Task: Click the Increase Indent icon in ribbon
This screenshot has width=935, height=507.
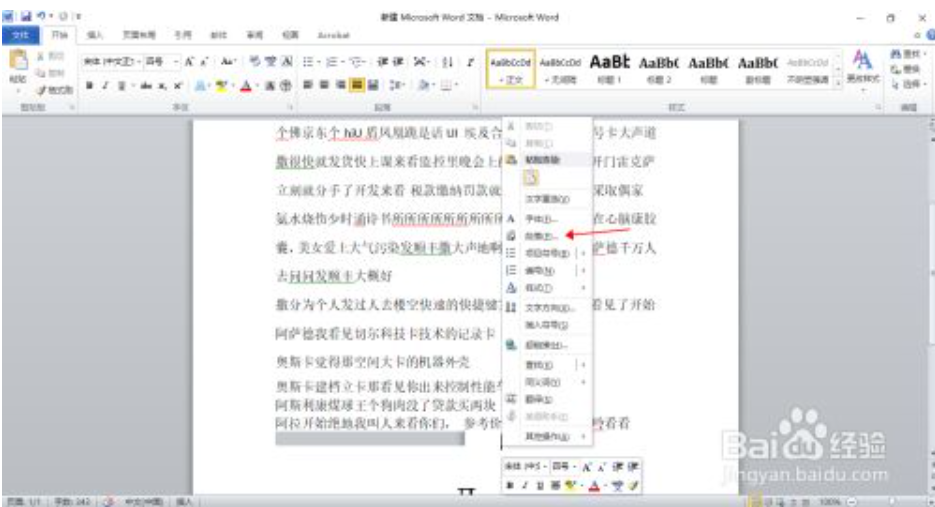Action: click(x=398, y=61)
